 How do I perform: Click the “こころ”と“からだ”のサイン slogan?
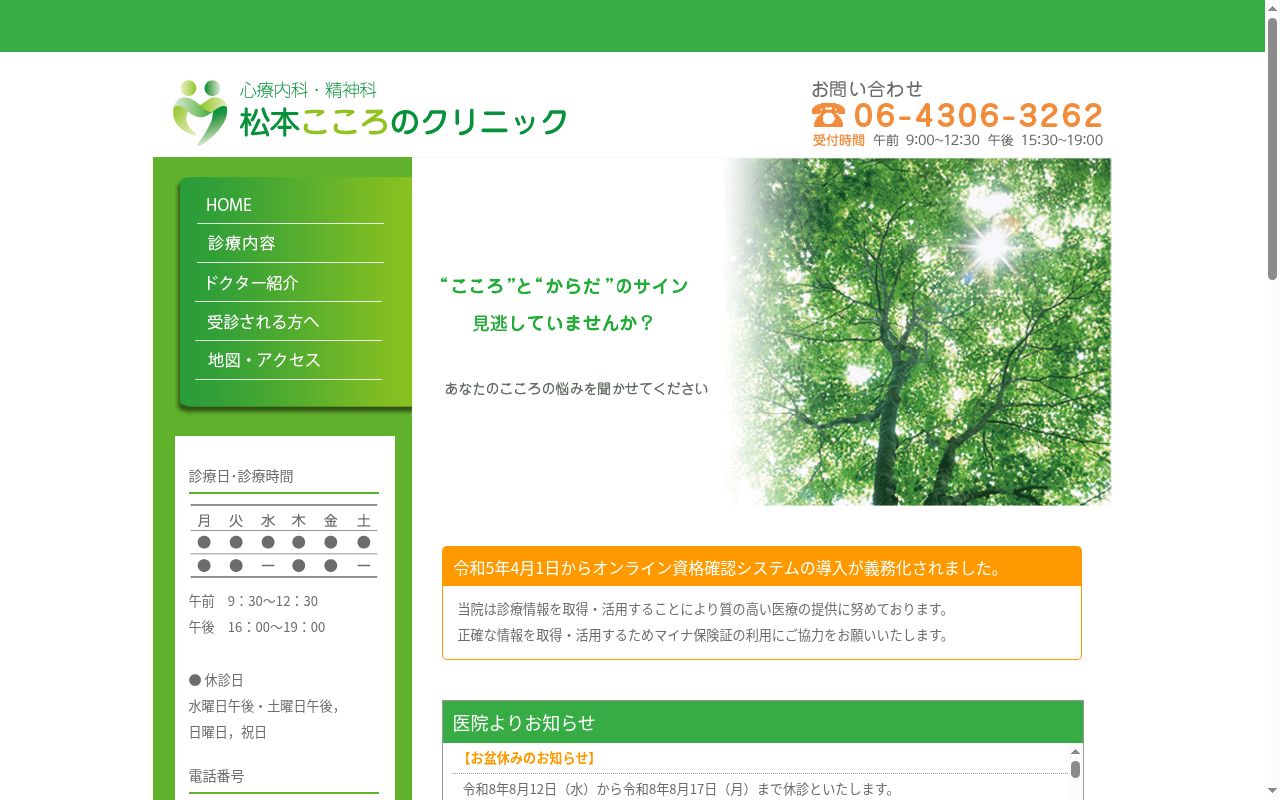tap(564, 286)
